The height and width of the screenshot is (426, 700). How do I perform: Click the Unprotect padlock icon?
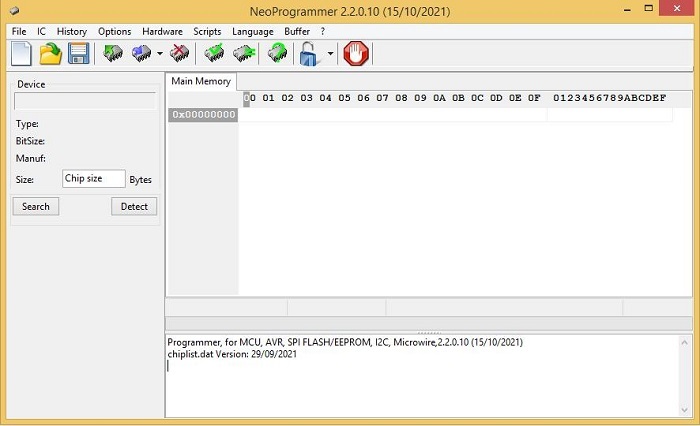[x=309, y=54]
